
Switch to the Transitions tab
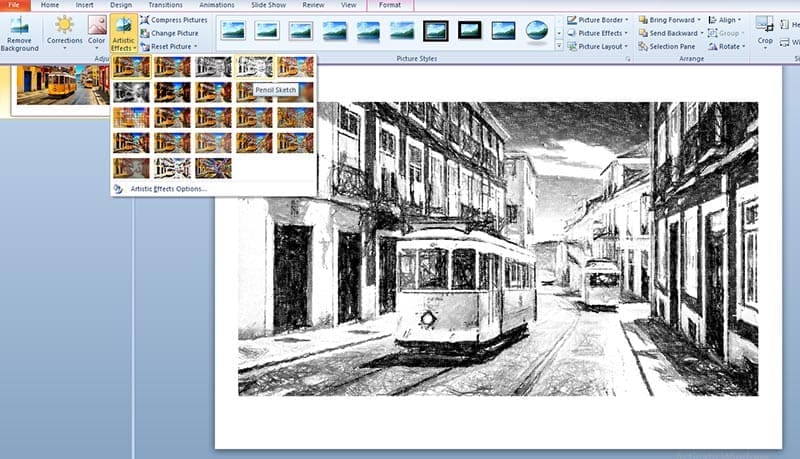(165, 5)
